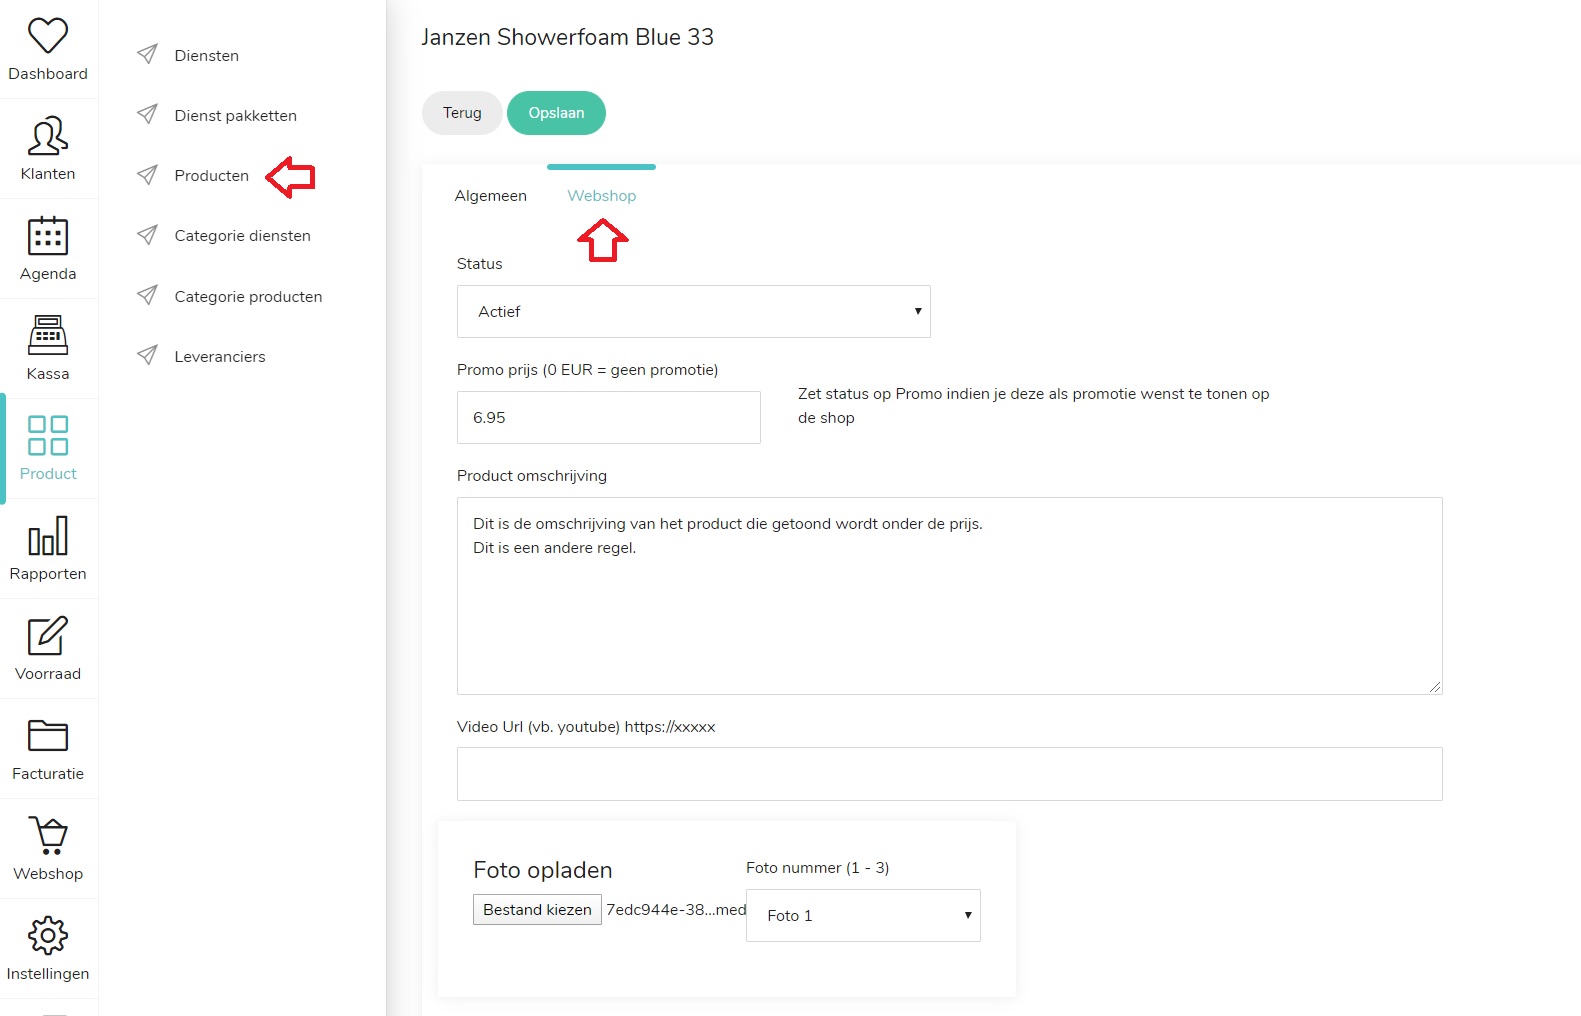
Task: Click the Agenda label in sidebar
Action: 48,274
